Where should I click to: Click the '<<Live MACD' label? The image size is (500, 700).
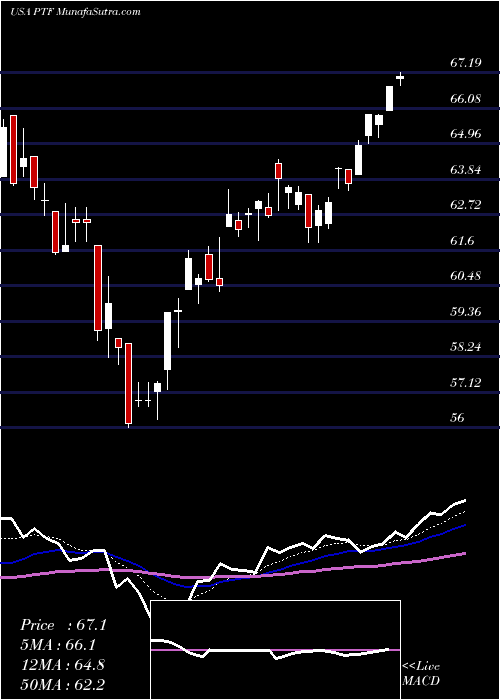pyautogui.click(x=421, y=673)
